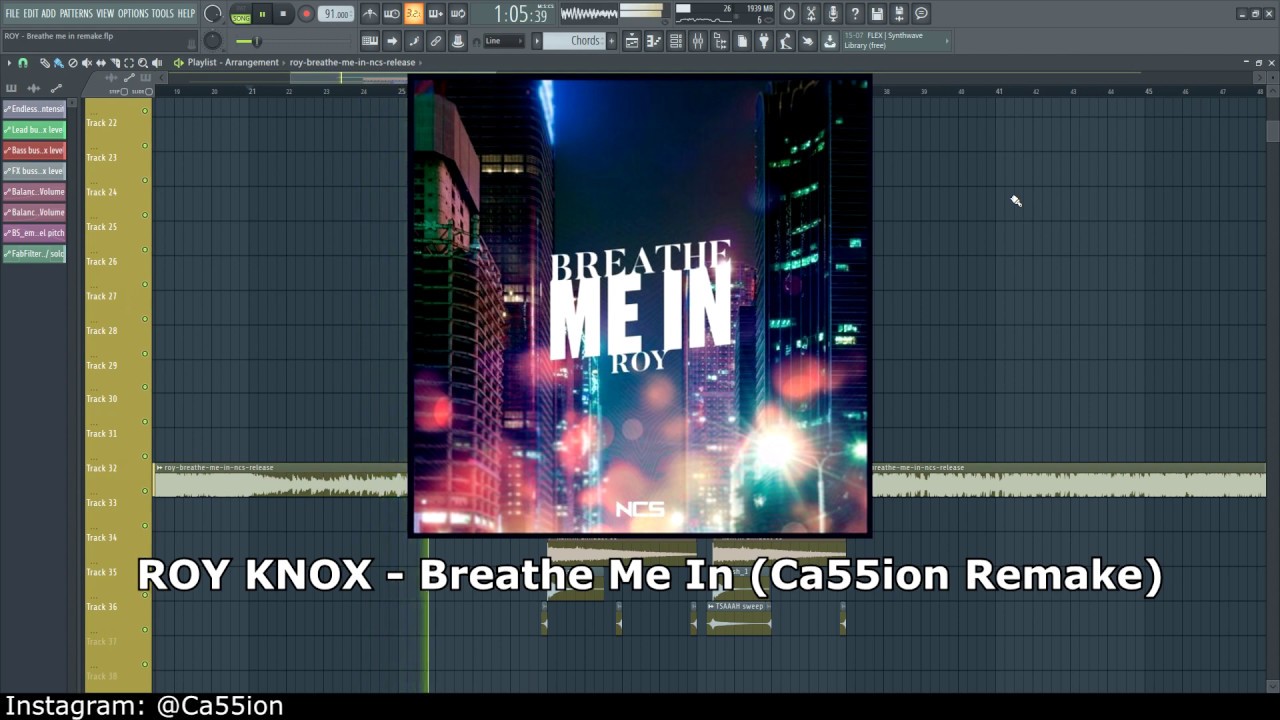Open the Channel rack icon
Image resolution: width=1280 pixels, height=720 pixels.
(x=676, y=41)
